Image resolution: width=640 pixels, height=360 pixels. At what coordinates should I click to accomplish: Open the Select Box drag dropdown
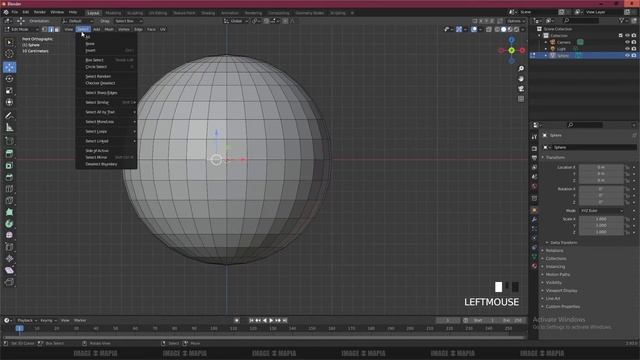[x=128, y=21]
